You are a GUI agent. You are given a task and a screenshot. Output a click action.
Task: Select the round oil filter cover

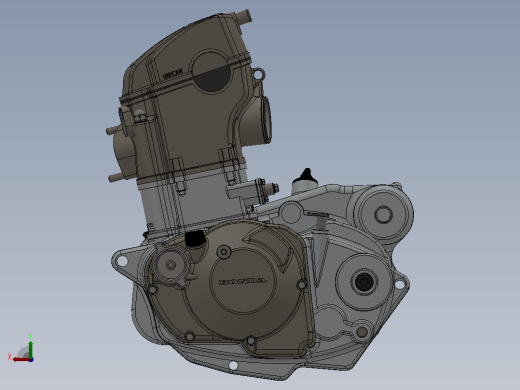tap(170, 266)
